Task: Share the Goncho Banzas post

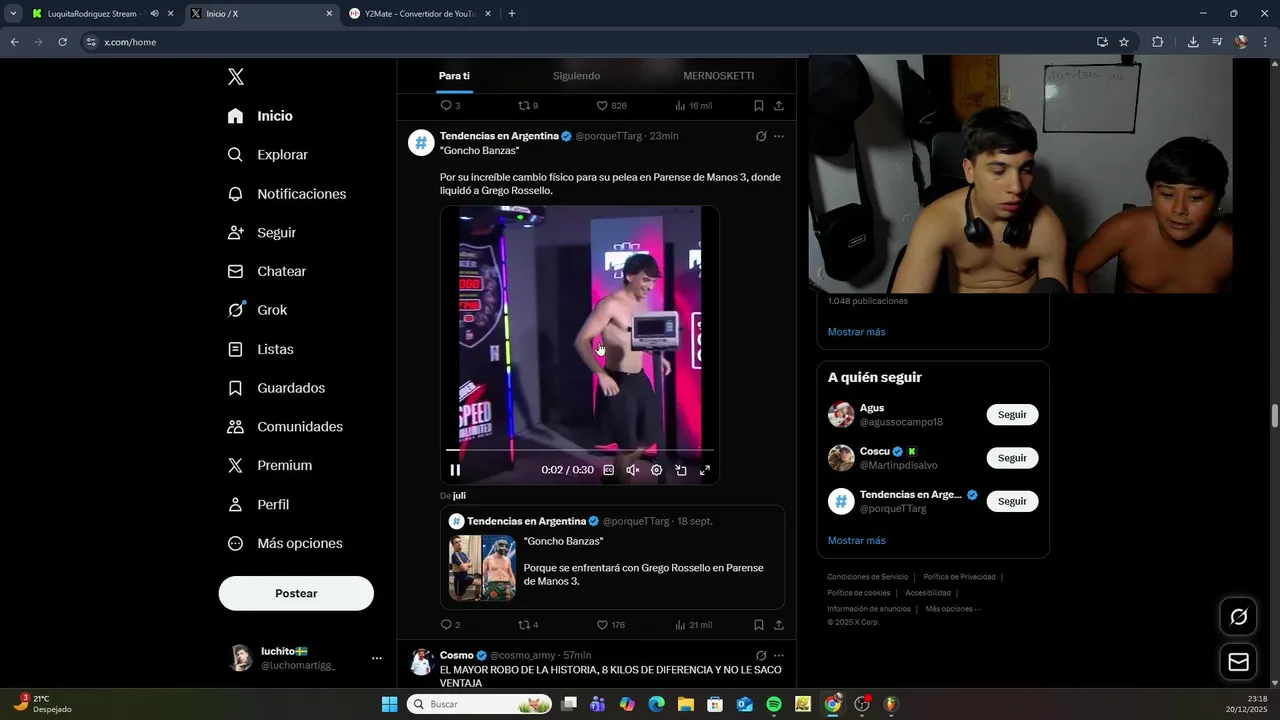Action: [779, 625]
